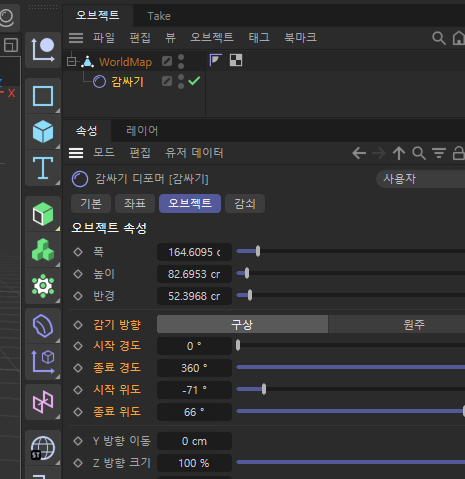
Task: Add a blue cube primitive
Action: click(x=43, y=132)
